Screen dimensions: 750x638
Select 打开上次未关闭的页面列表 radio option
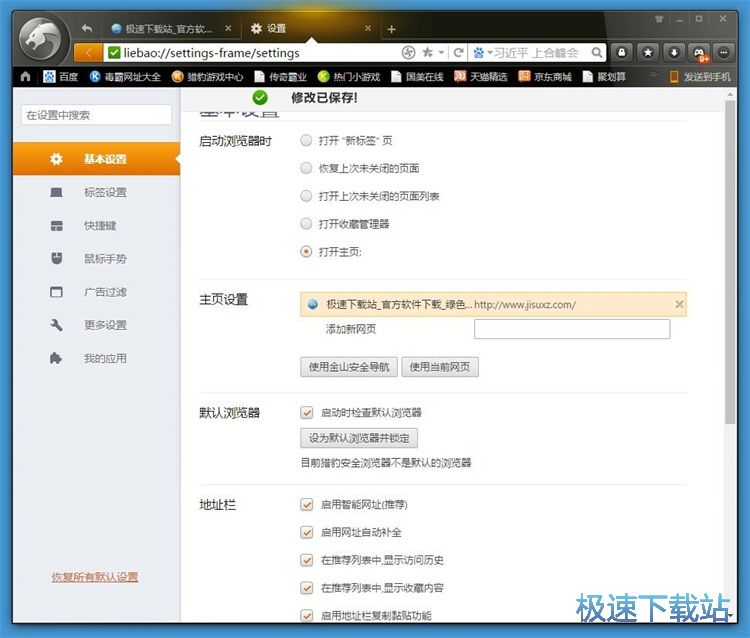coord(306,196)
